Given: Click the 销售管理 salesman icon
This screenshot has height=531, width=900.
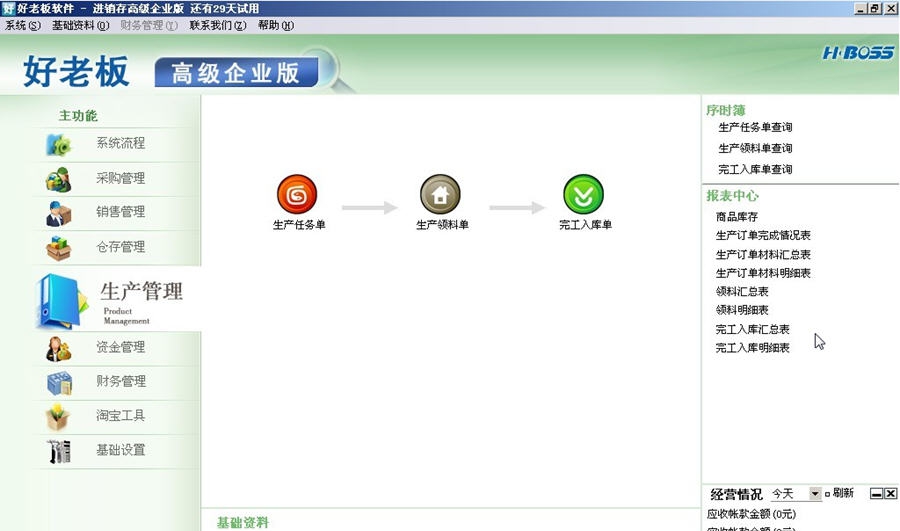Looking at the screenshot, I should pos(58,213).
